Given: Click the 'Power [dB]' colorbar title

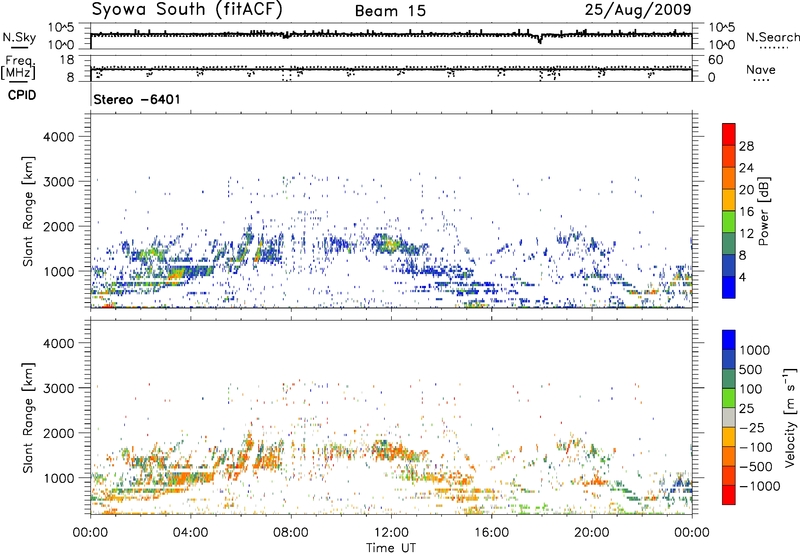Looking at the screenshot, I should click(x=763, y=211).
